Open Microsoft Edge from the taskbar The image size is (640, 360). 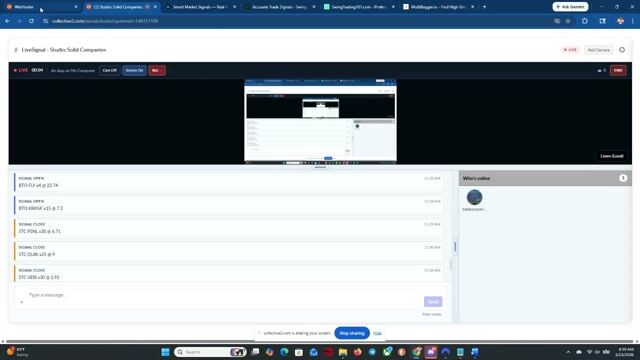pyautogui.click(x=284, y=352)
